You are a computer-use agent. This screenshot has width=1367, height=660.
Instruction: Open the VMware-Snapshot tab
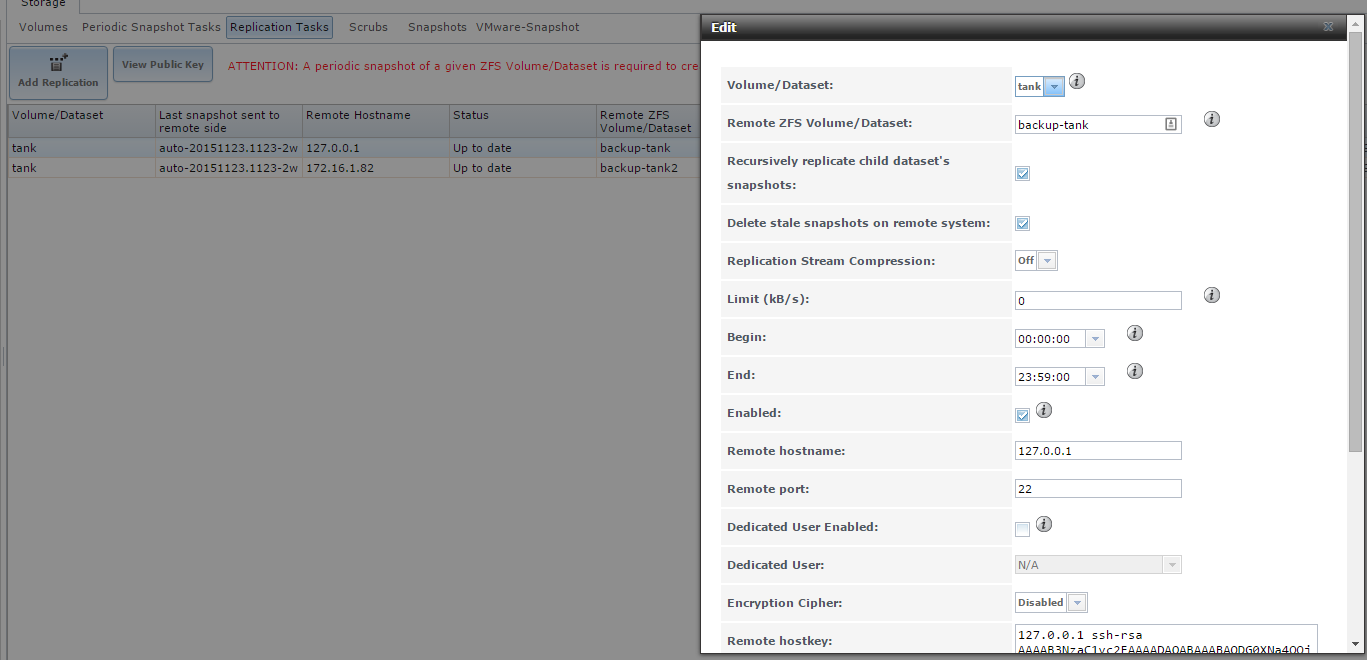527,27
